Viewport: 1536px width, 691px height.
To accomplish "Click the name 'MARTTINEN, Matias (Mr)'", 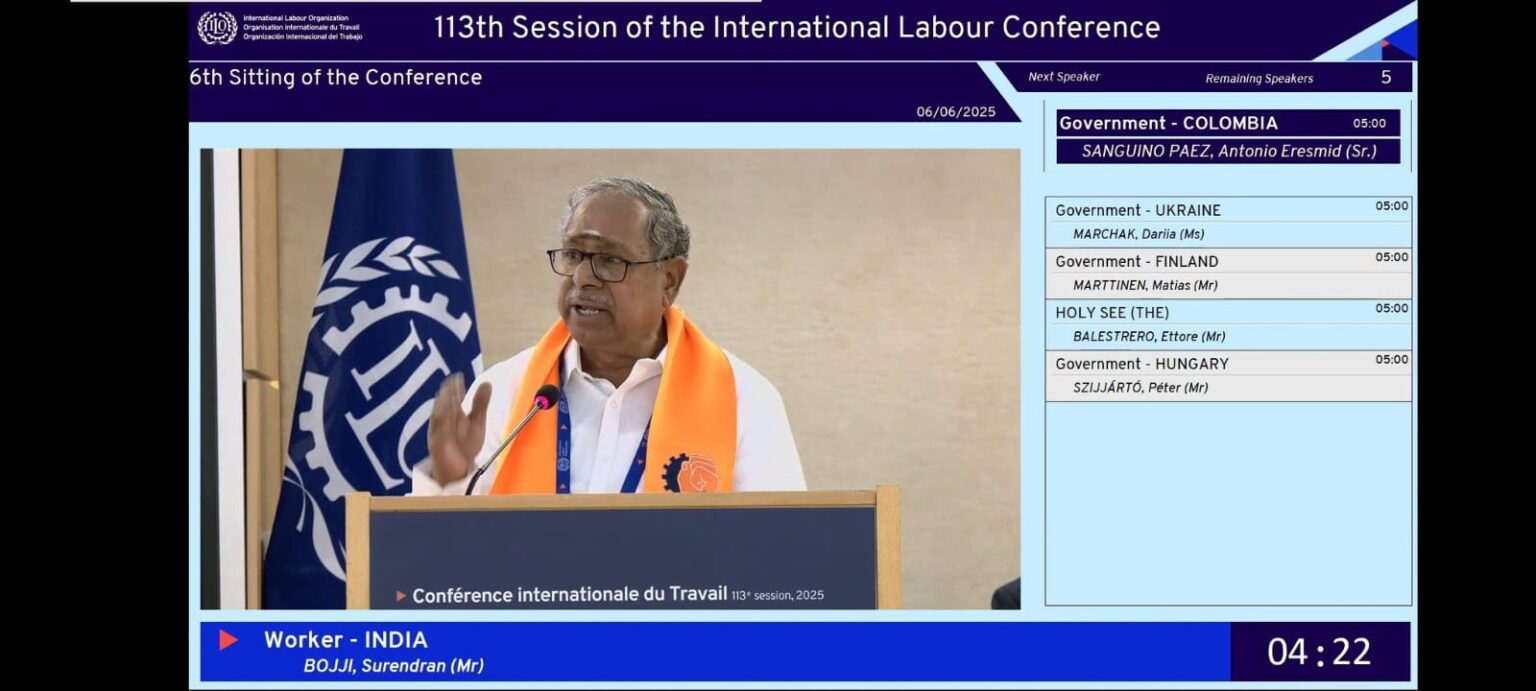I will (x=1145, y=285).
